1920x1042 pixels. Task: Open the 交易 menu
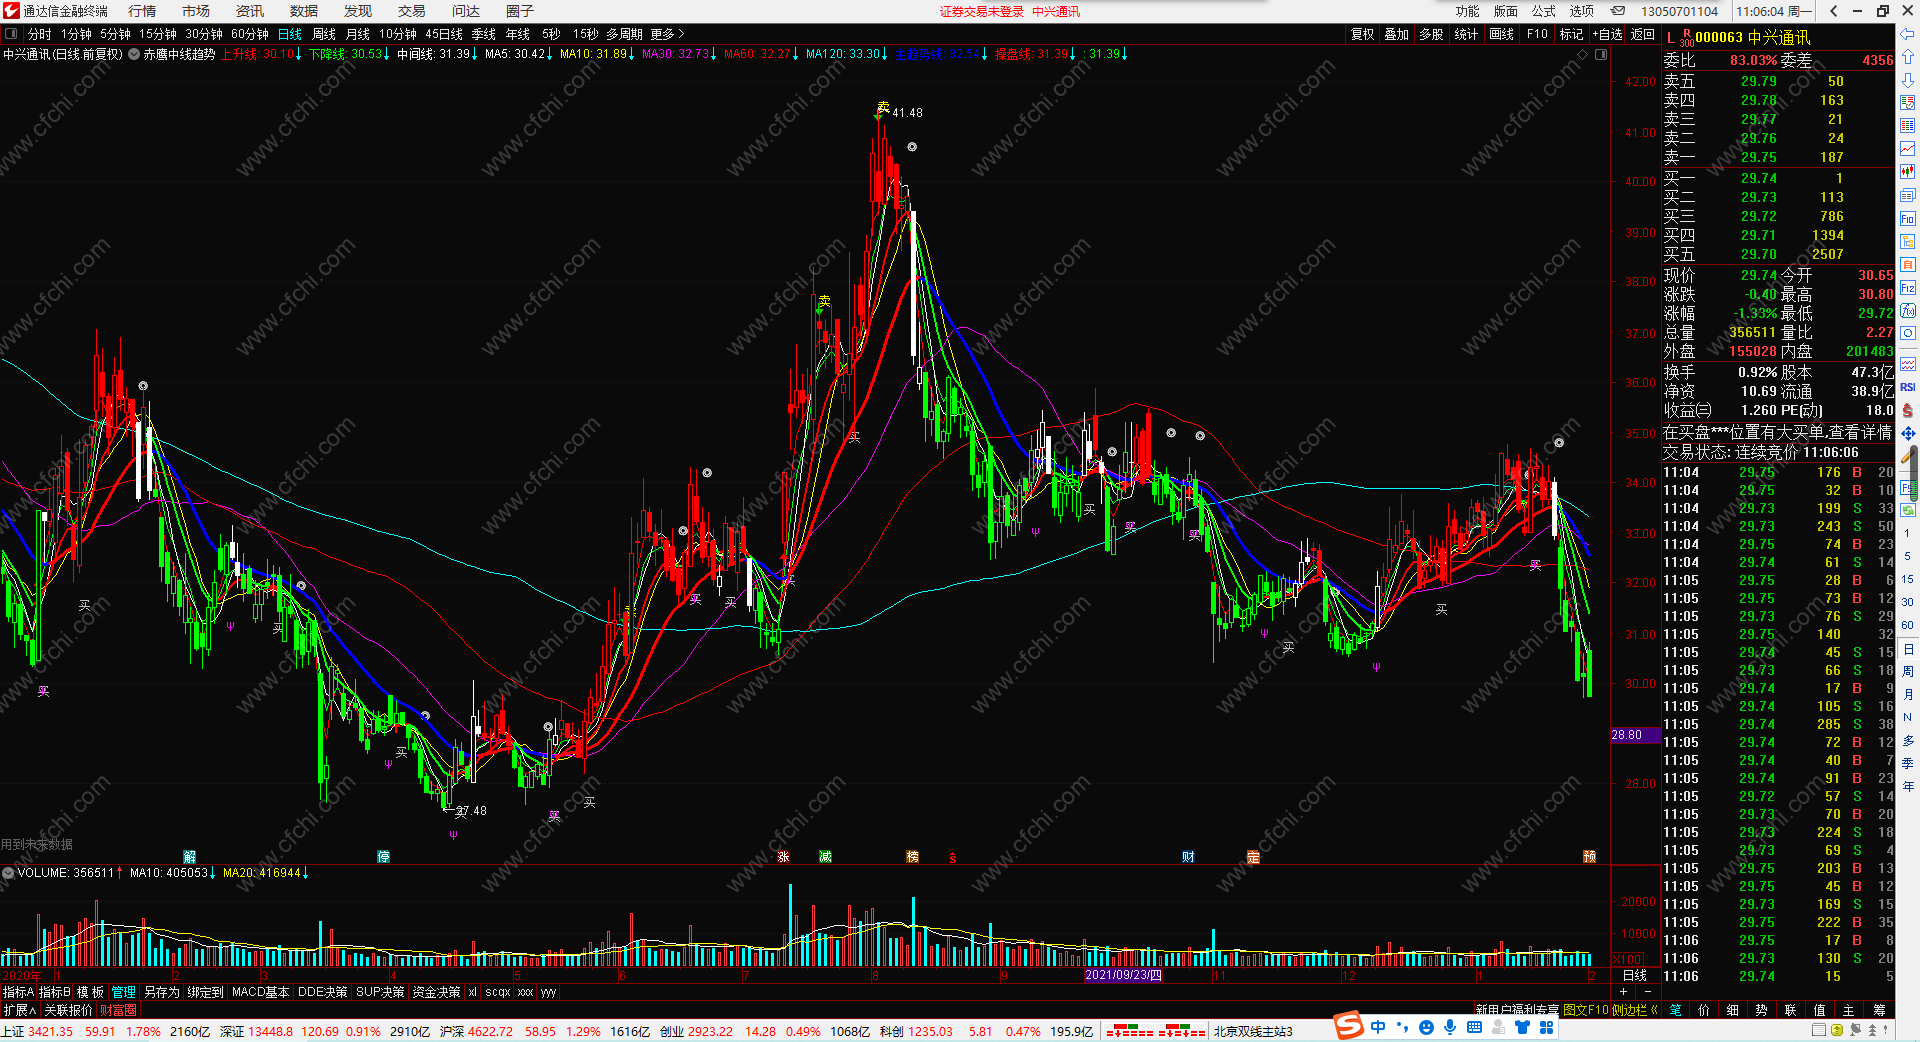click(412, 11)
